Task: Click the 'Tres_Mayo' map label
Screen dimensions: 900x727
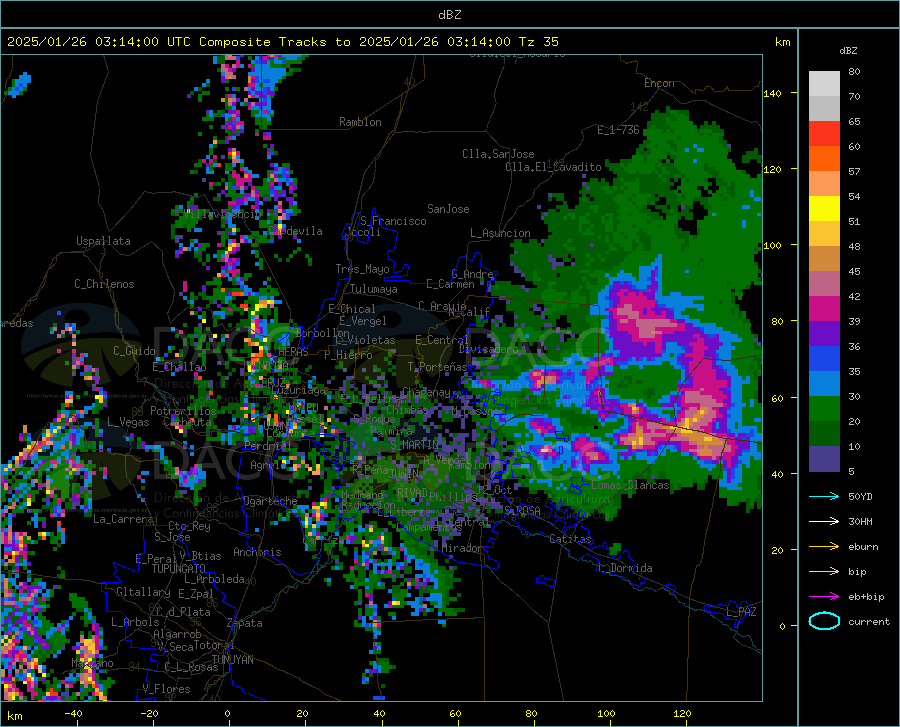Action: pos(362,269)
